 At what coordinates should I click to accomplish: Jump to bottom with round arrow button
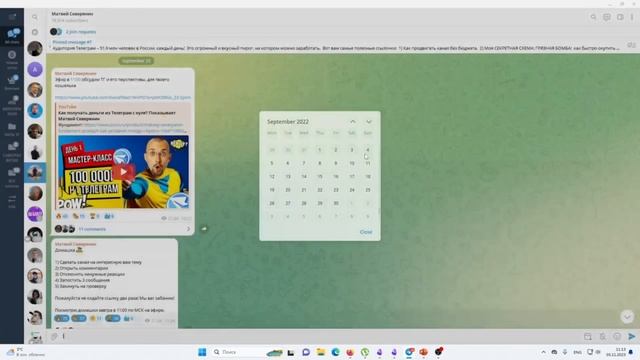[627, 316]
